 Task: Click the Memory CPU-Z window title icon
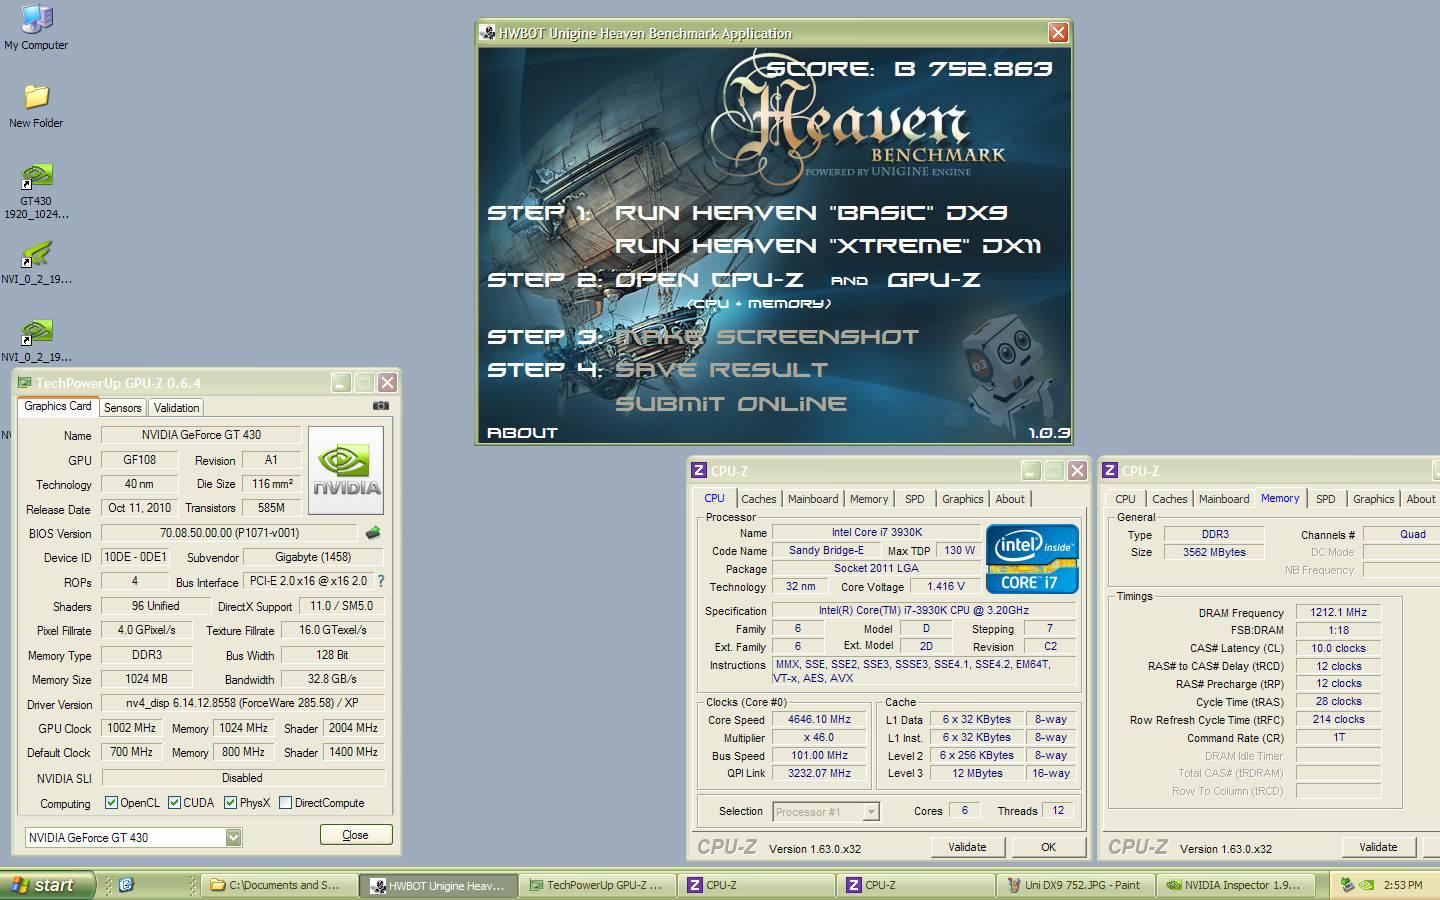coord(1110,470)
